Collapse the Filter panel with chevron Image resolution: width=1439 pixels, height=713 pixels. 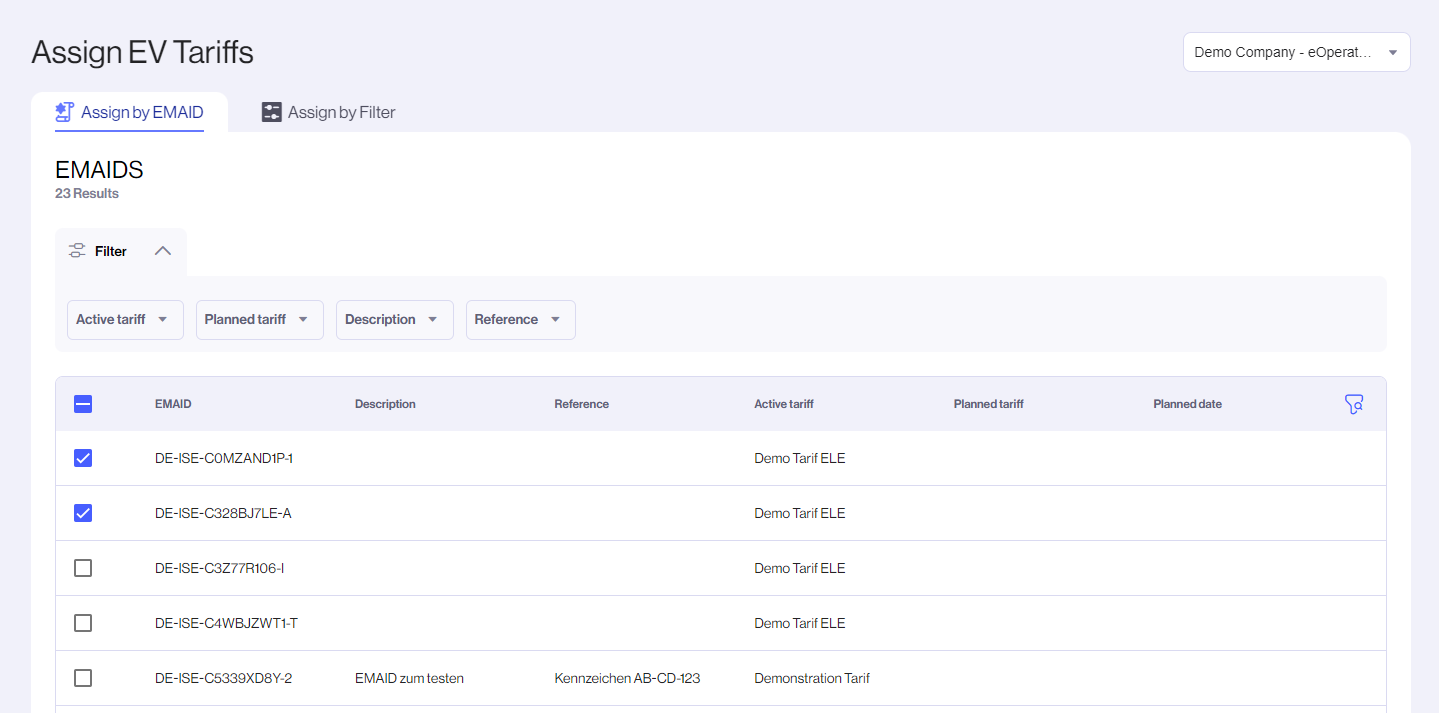163,251
